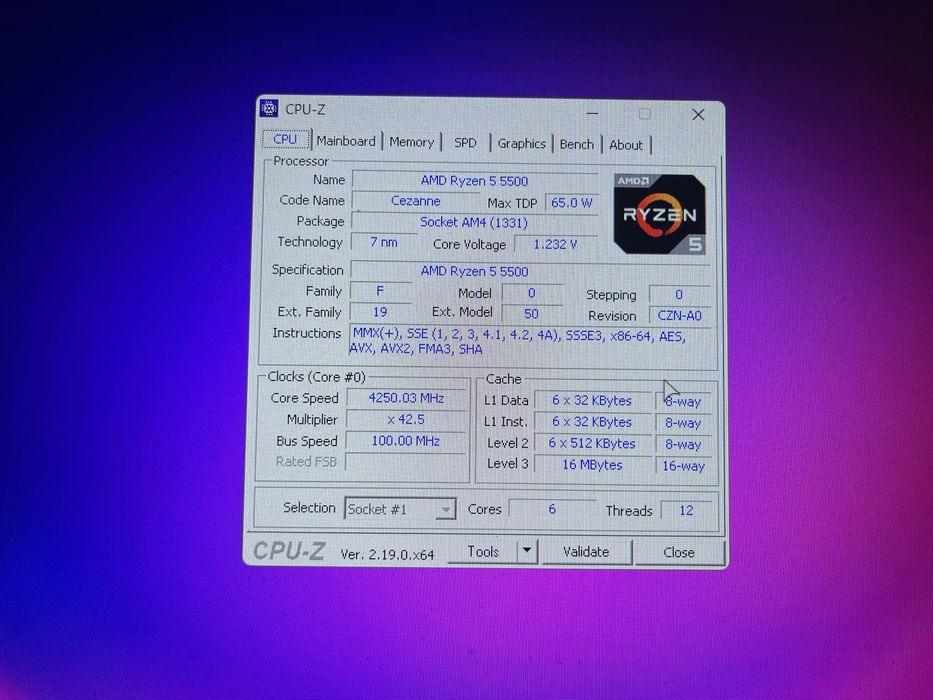Click the Clocks (Core #0) group label
The image size is (933, 700).
[x=316, y=376]
